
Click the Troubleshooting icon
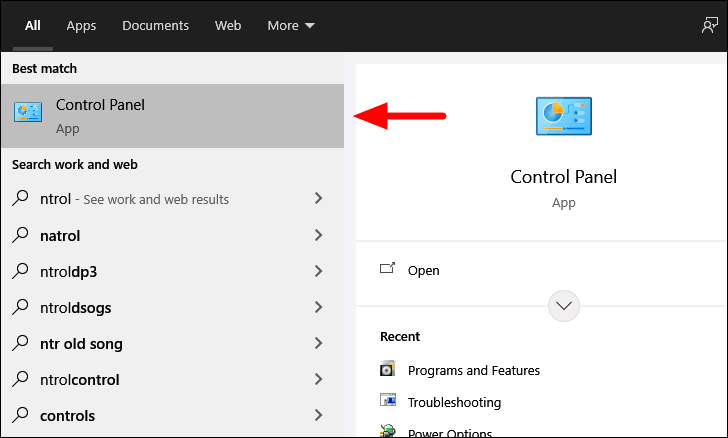[x=387, y=400]
